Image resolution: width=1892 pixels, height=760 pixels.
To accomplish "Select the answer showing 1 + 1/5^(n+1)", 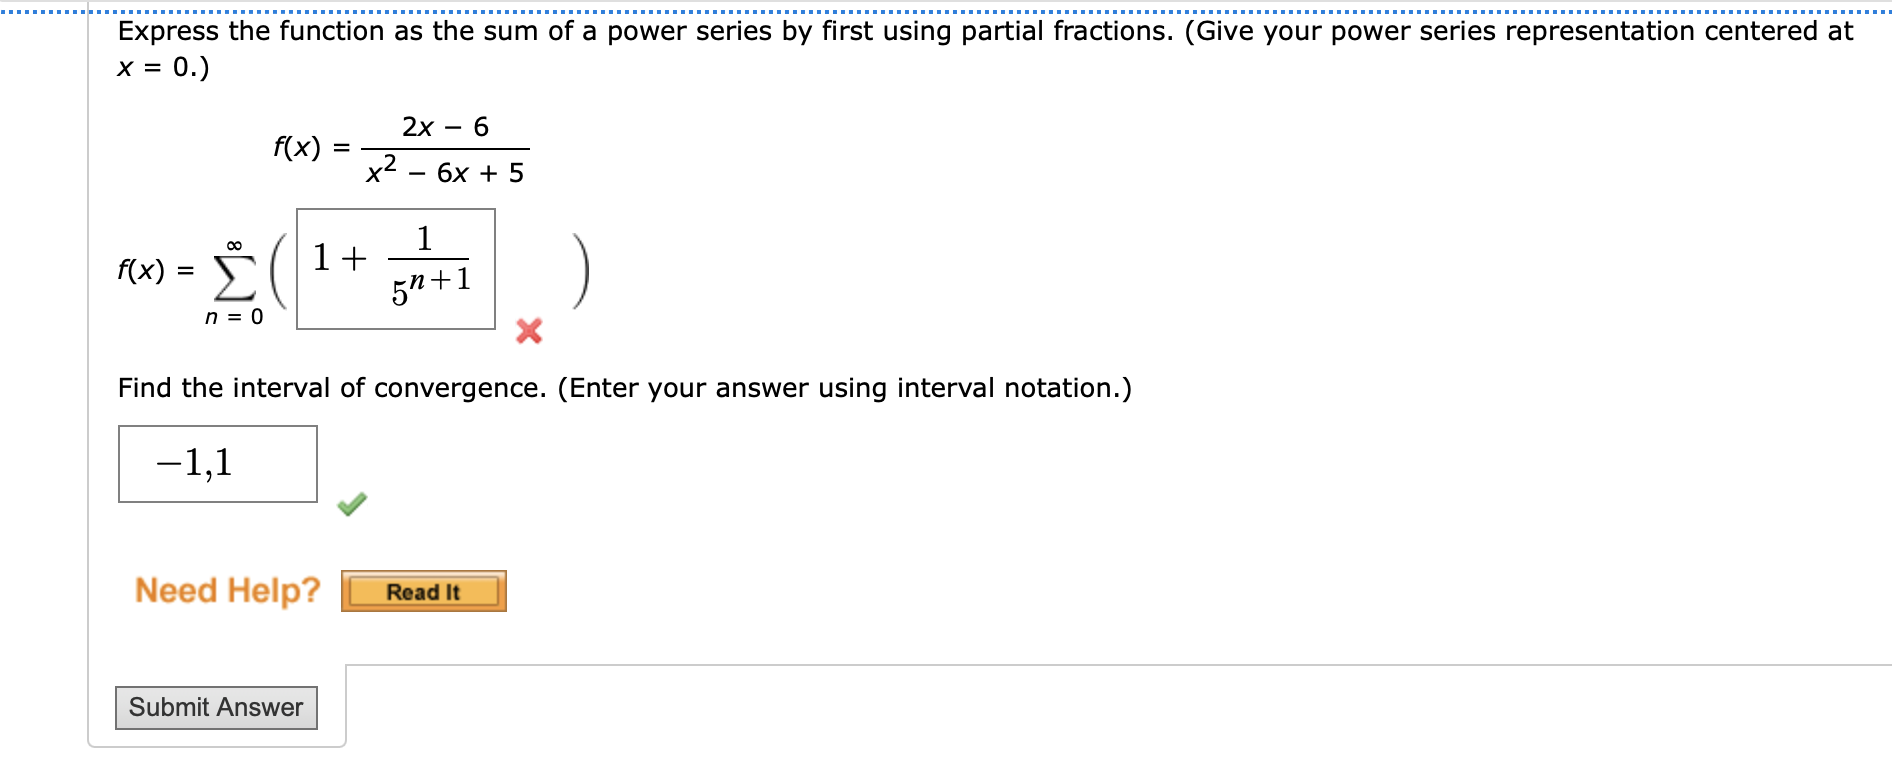I will (x=395, y=267).
